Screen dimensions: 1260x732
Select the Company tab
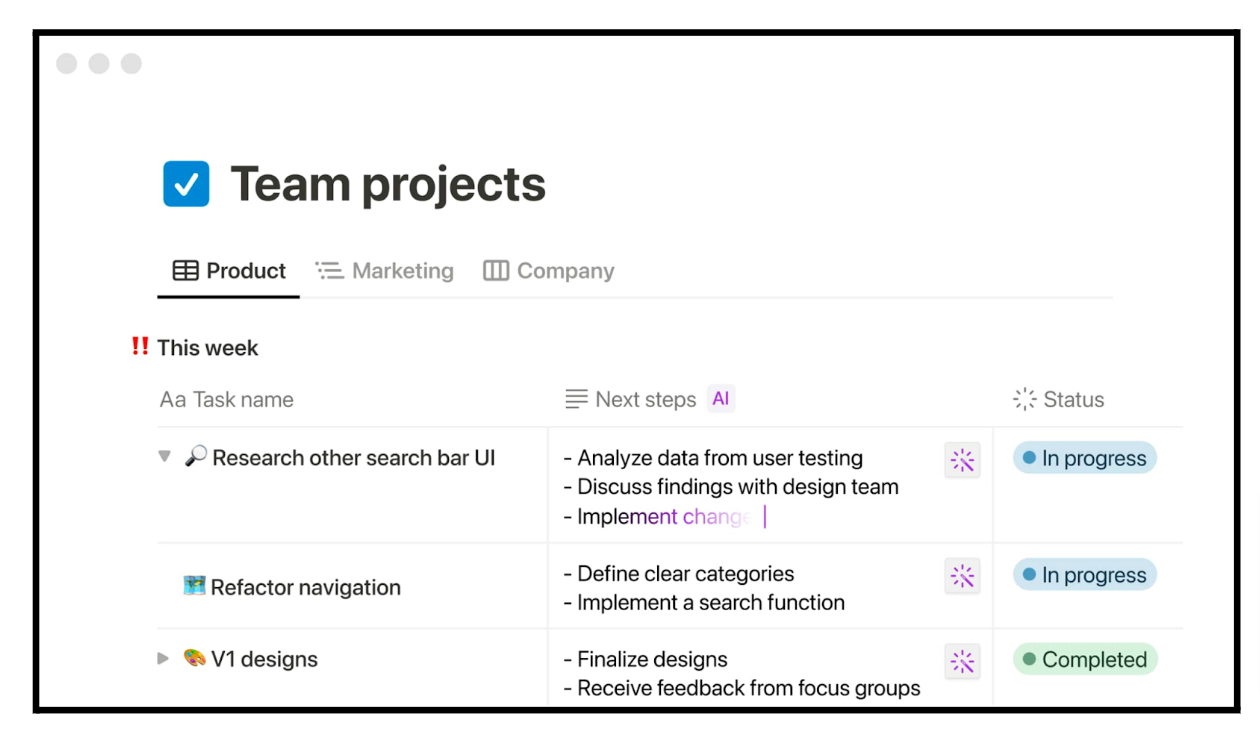coord(549,271)
